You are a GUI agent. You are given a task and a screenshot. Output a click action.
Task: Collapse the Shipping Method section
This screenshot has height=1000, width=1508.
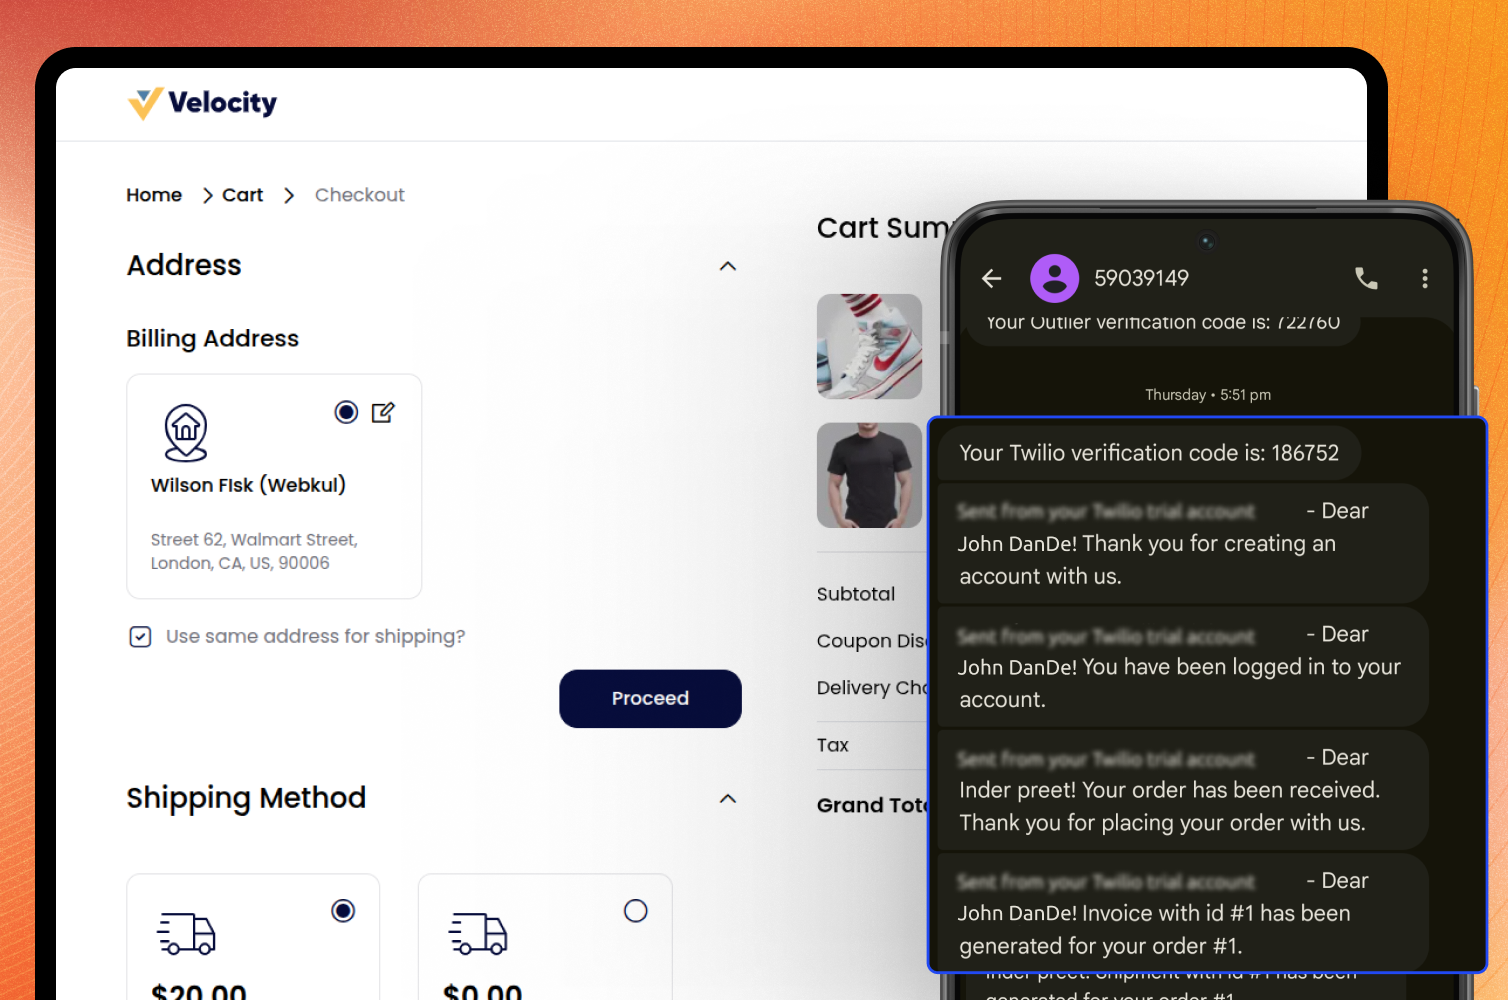tap(728, 798)
